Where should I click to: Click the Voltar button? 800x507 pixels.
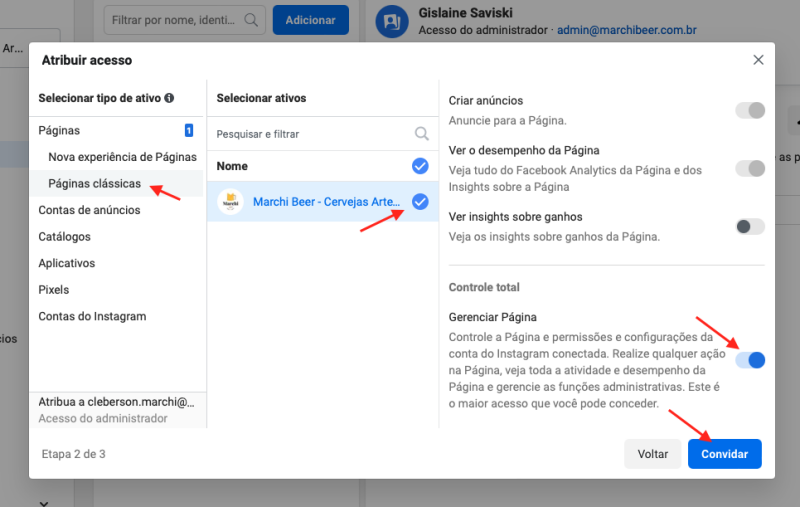click(652, 454)
